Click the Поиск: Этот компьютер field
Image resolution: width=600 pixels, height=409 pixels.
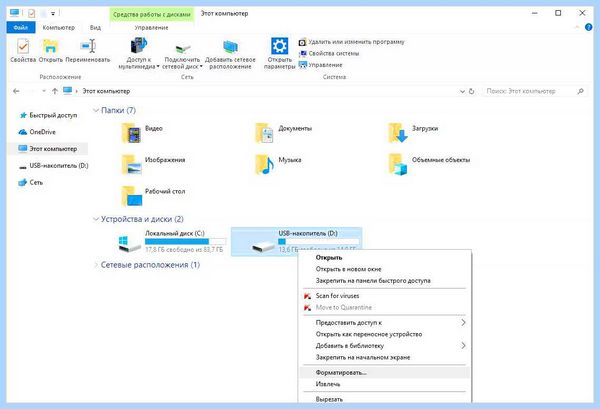(533, 91)
